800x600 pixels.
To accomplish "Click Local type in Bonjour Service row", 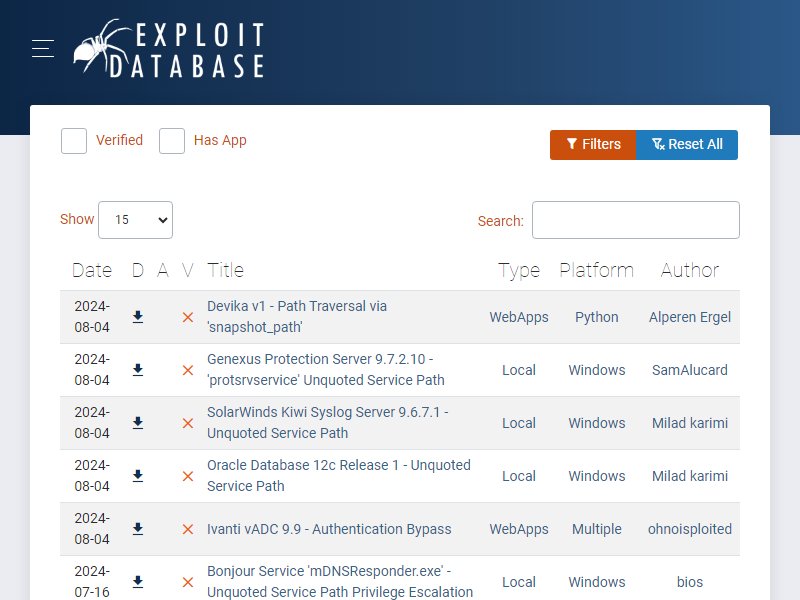I will [x=519, y=582].
